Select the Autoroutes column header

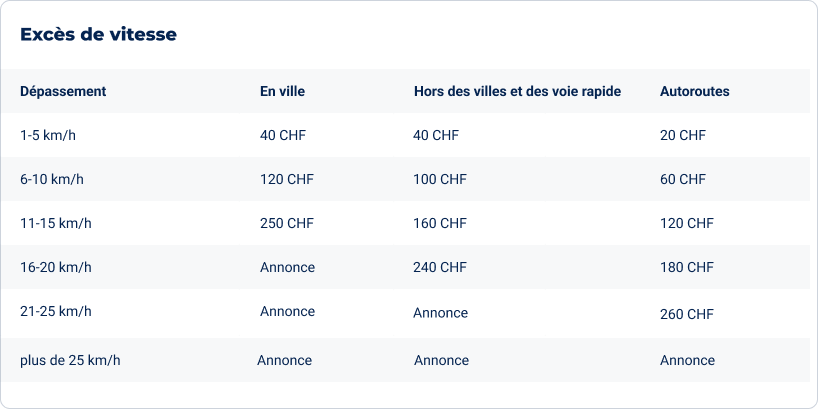(x=694, y=91)
